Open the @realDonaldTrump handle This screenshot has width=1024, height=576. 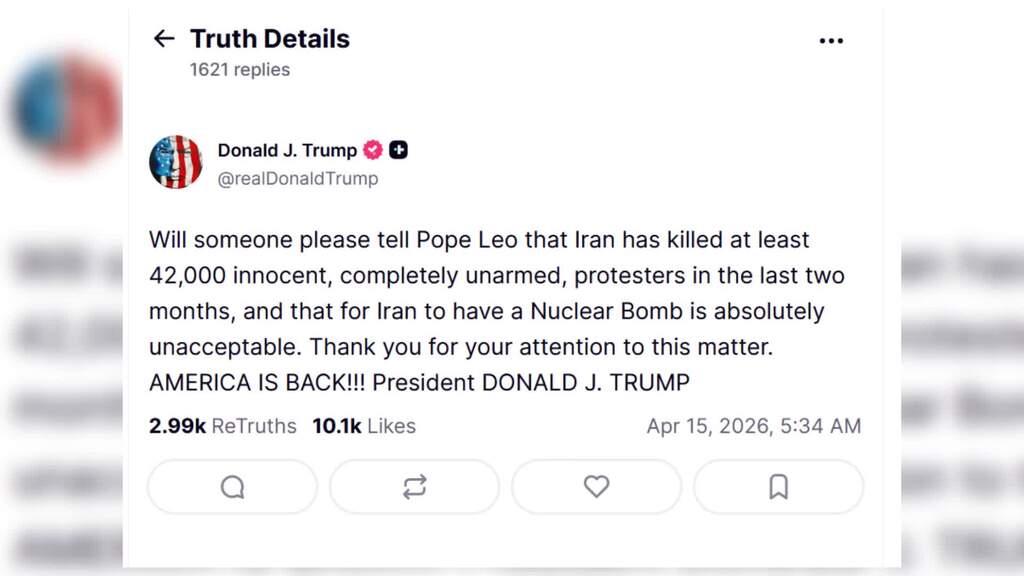coord(297,178)
